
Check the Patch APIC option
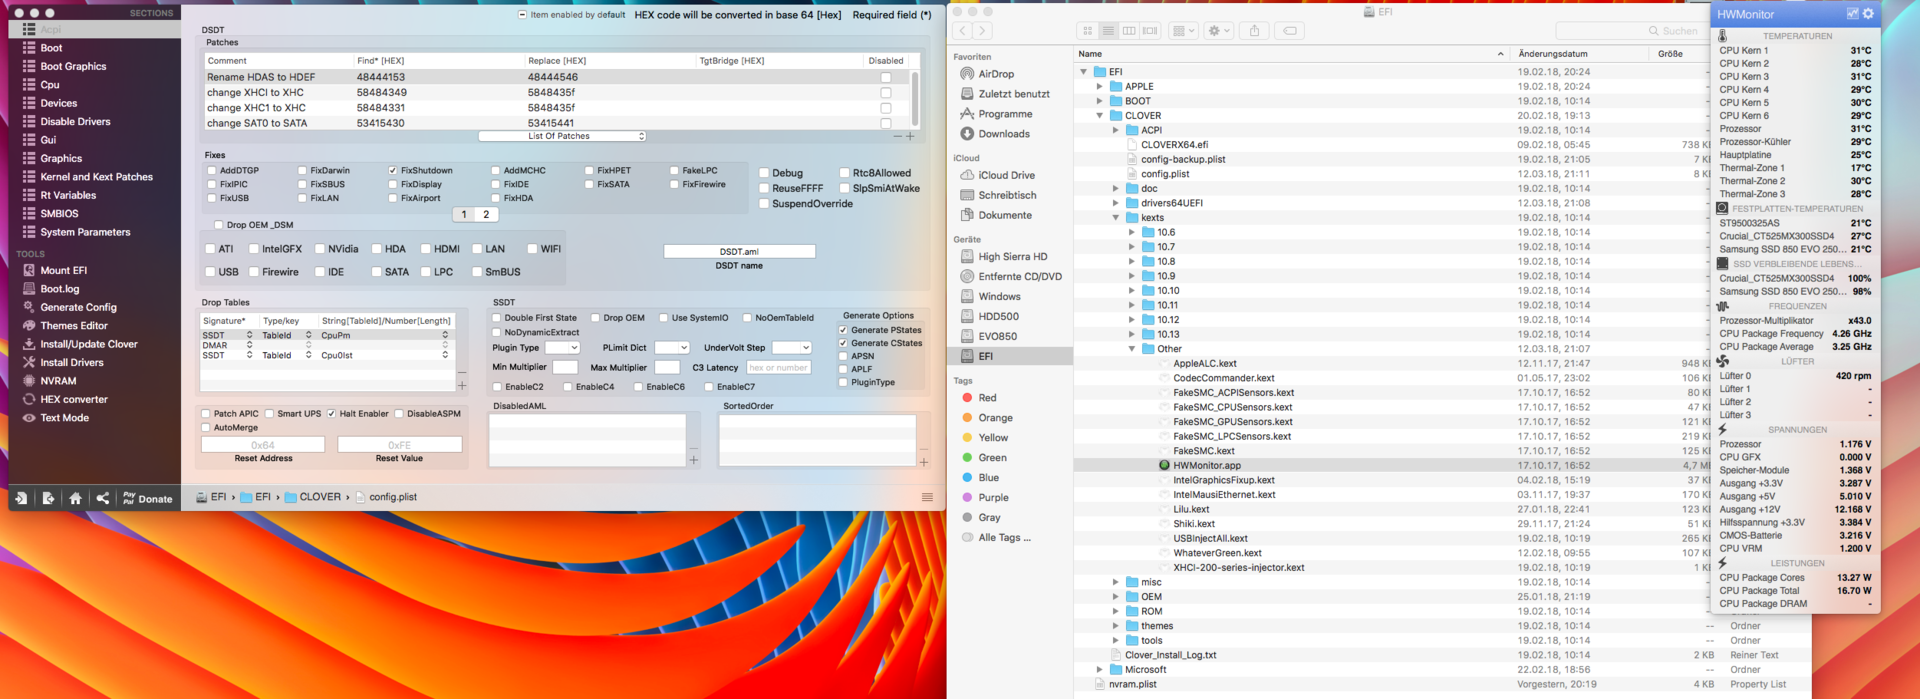coord(206,413)
